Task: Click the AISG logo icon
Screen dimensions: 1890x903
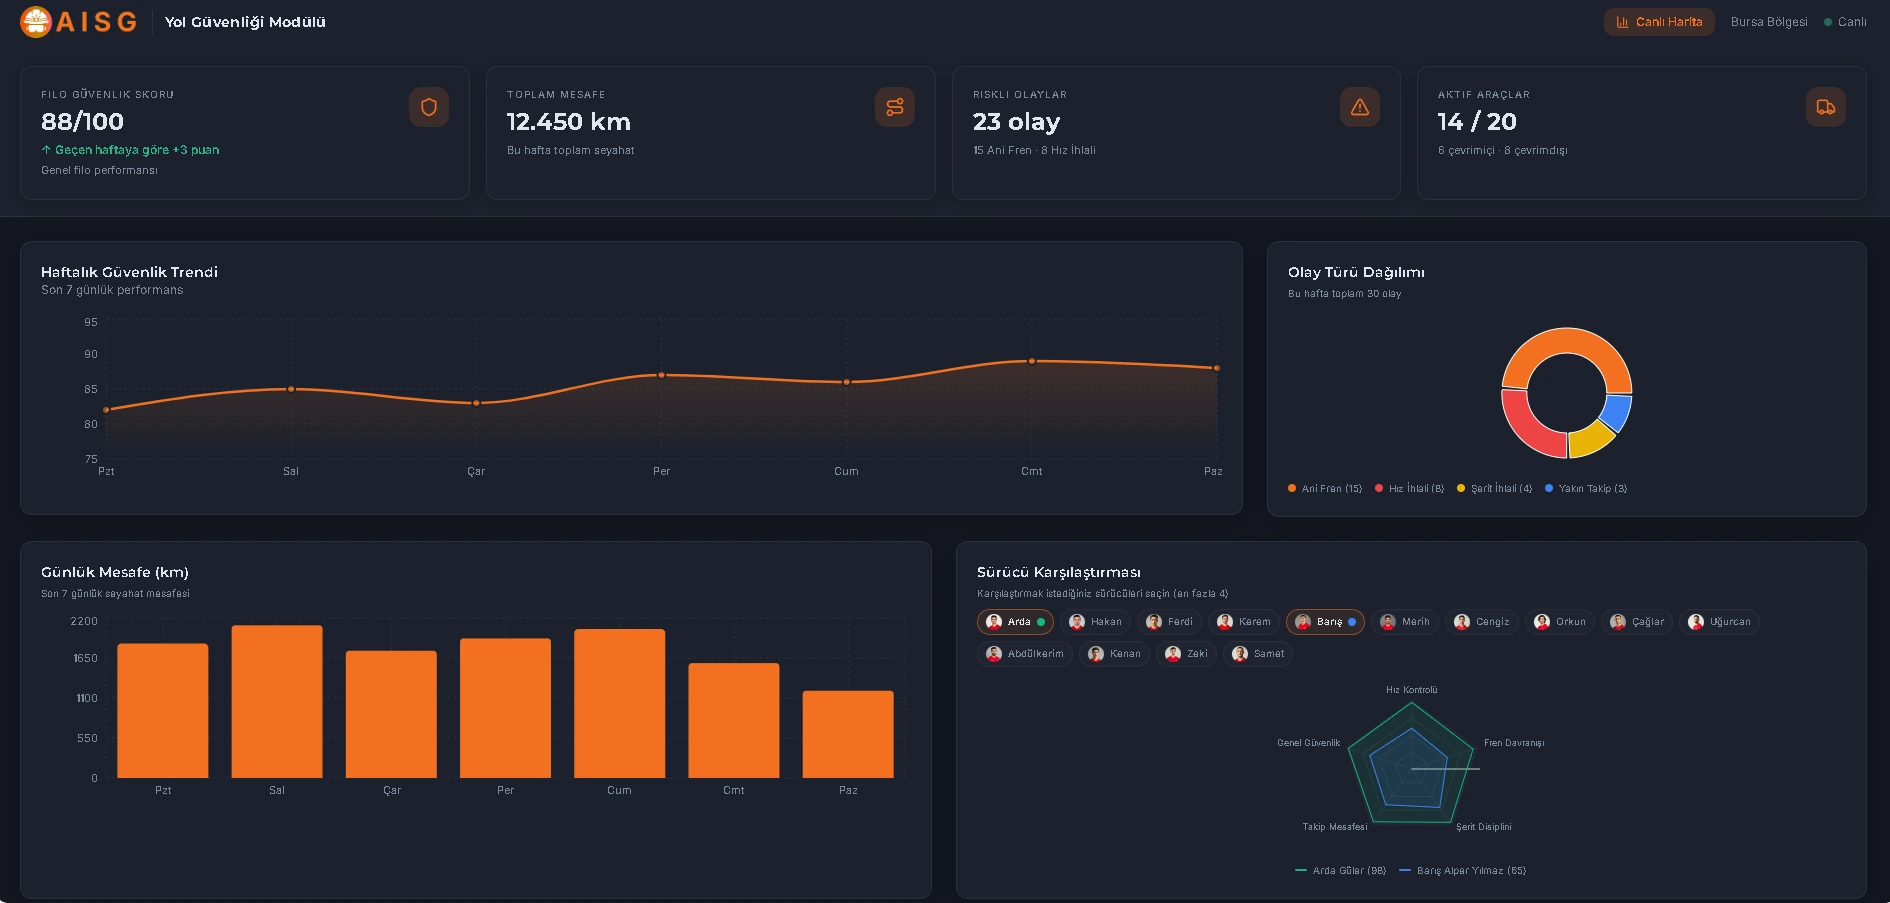Action: (36, 22)
